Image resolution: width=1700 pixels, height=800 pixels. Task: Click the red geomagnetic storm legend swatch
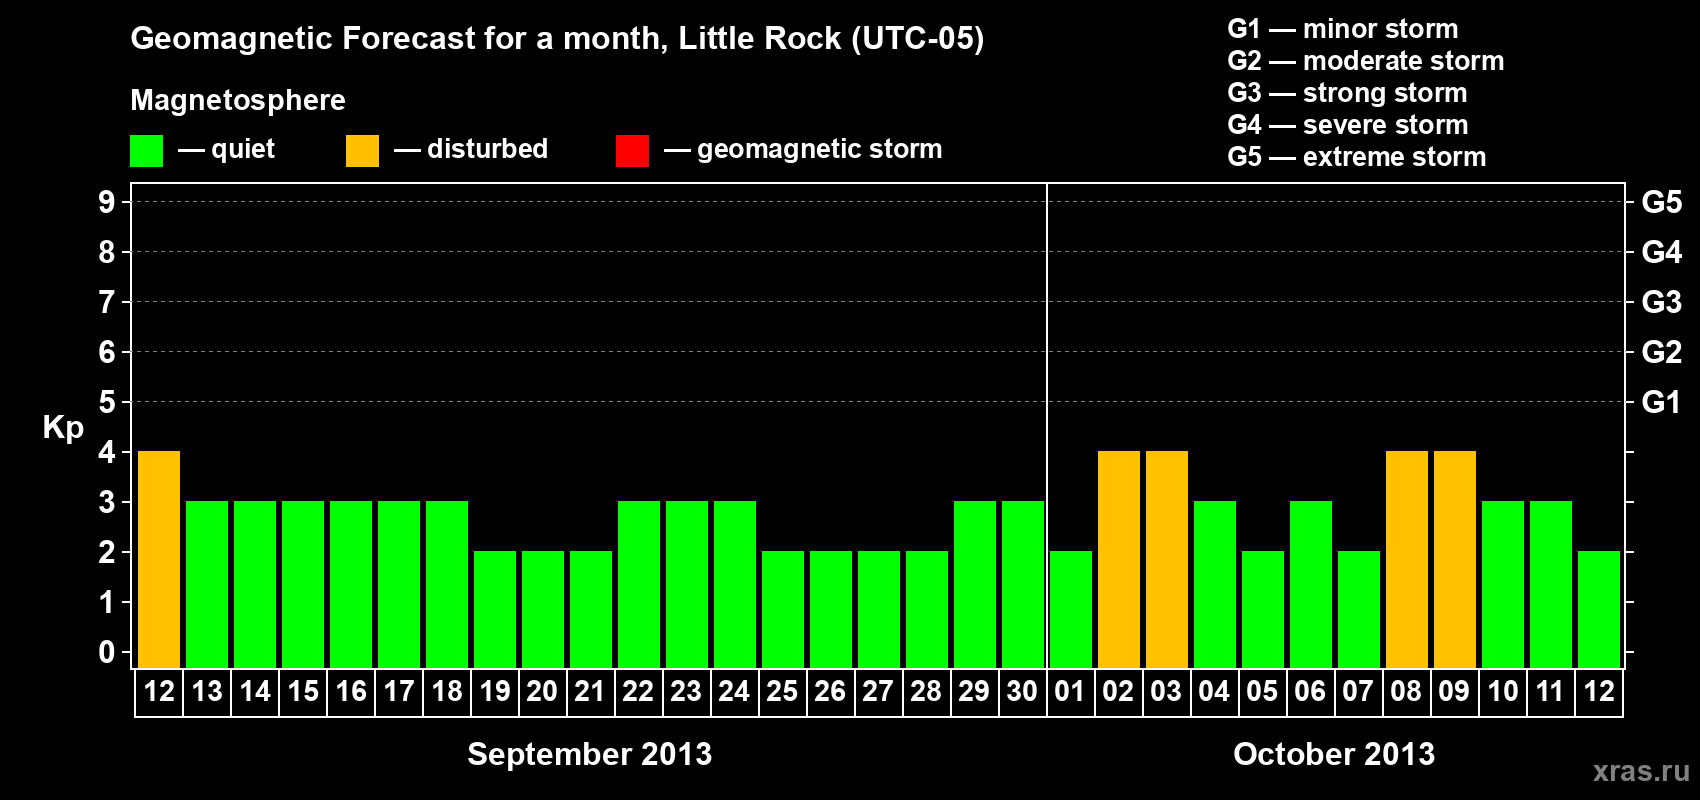coord(633,151)
